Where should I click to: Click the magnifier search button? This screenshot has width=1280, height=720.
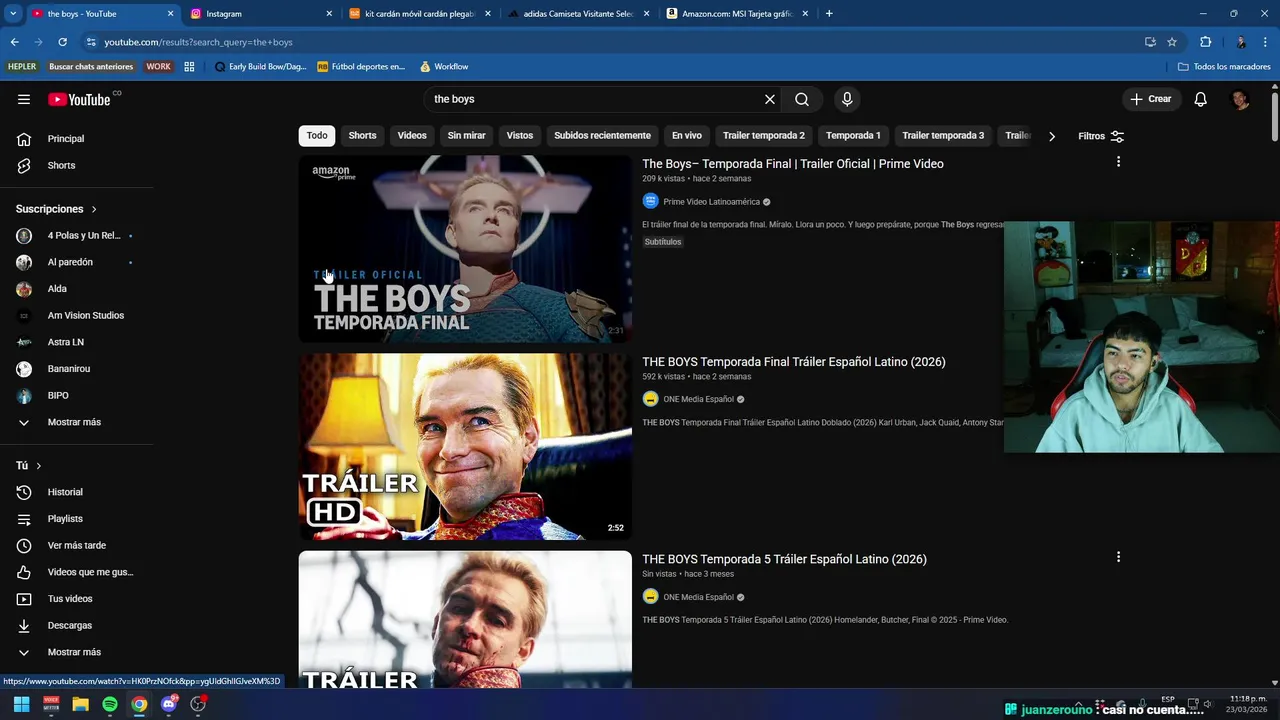802,99
